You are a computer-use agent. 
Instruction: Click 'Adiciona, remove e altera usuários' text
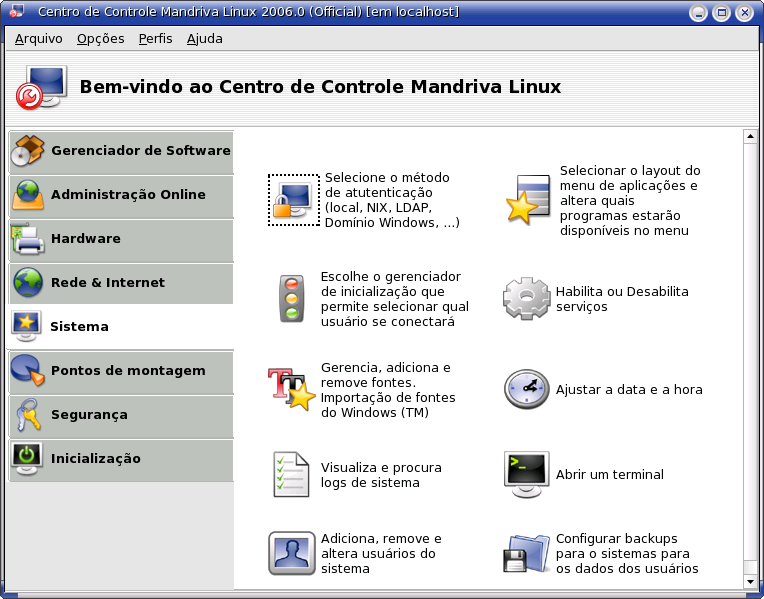tap(381, 553)
